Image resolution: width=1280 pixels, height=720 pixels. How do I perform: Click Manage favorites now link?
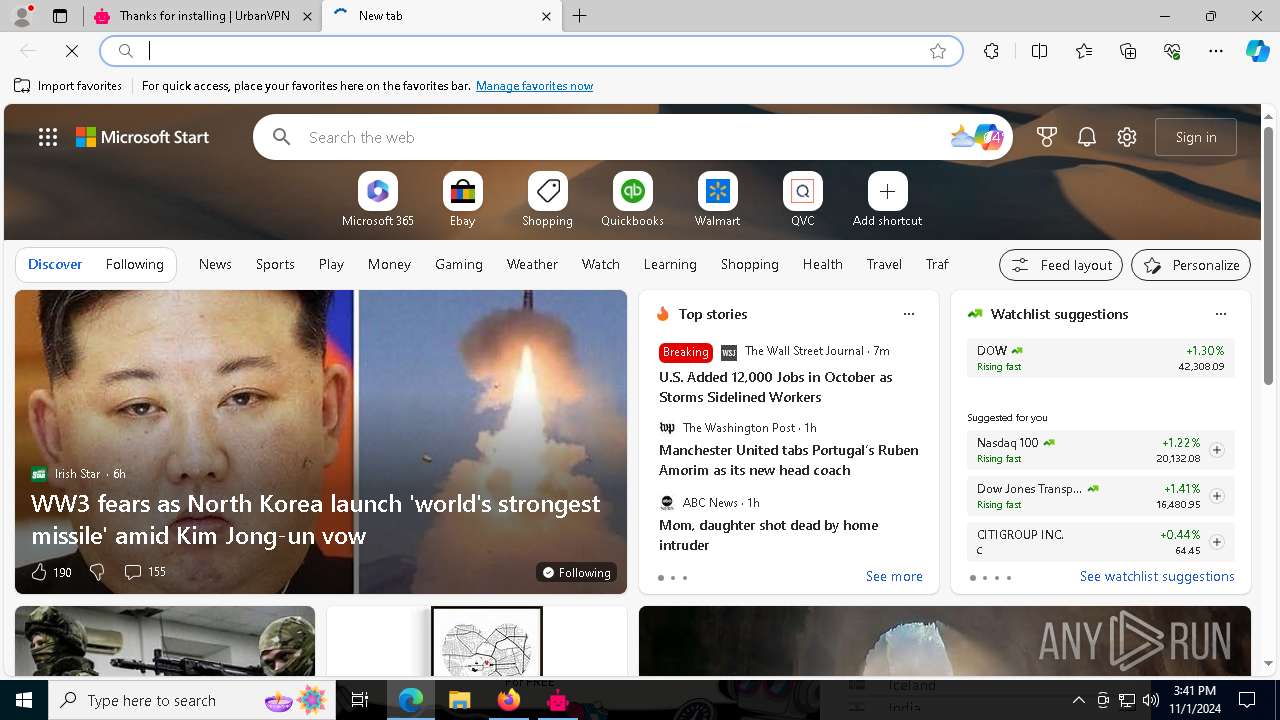534,86
